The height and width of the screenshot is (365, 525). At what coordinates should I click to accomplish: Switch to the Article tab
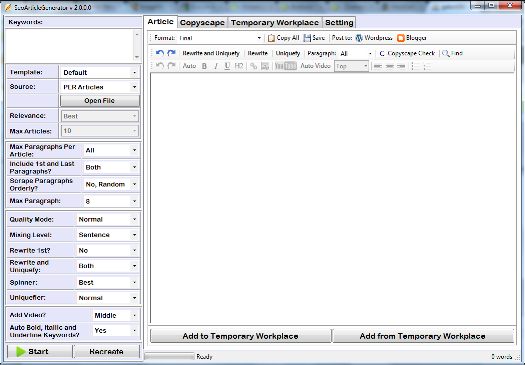coord(160,21)
